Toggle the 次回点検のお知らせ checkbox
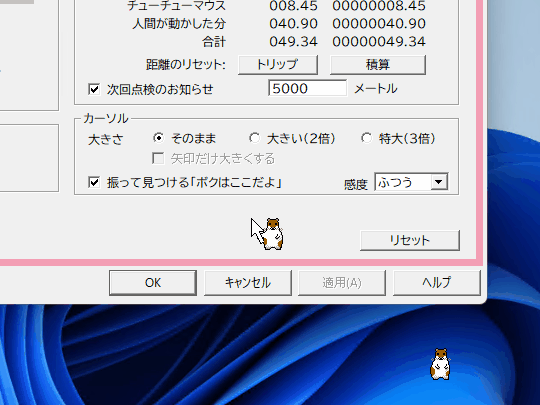 click(94, 89)
